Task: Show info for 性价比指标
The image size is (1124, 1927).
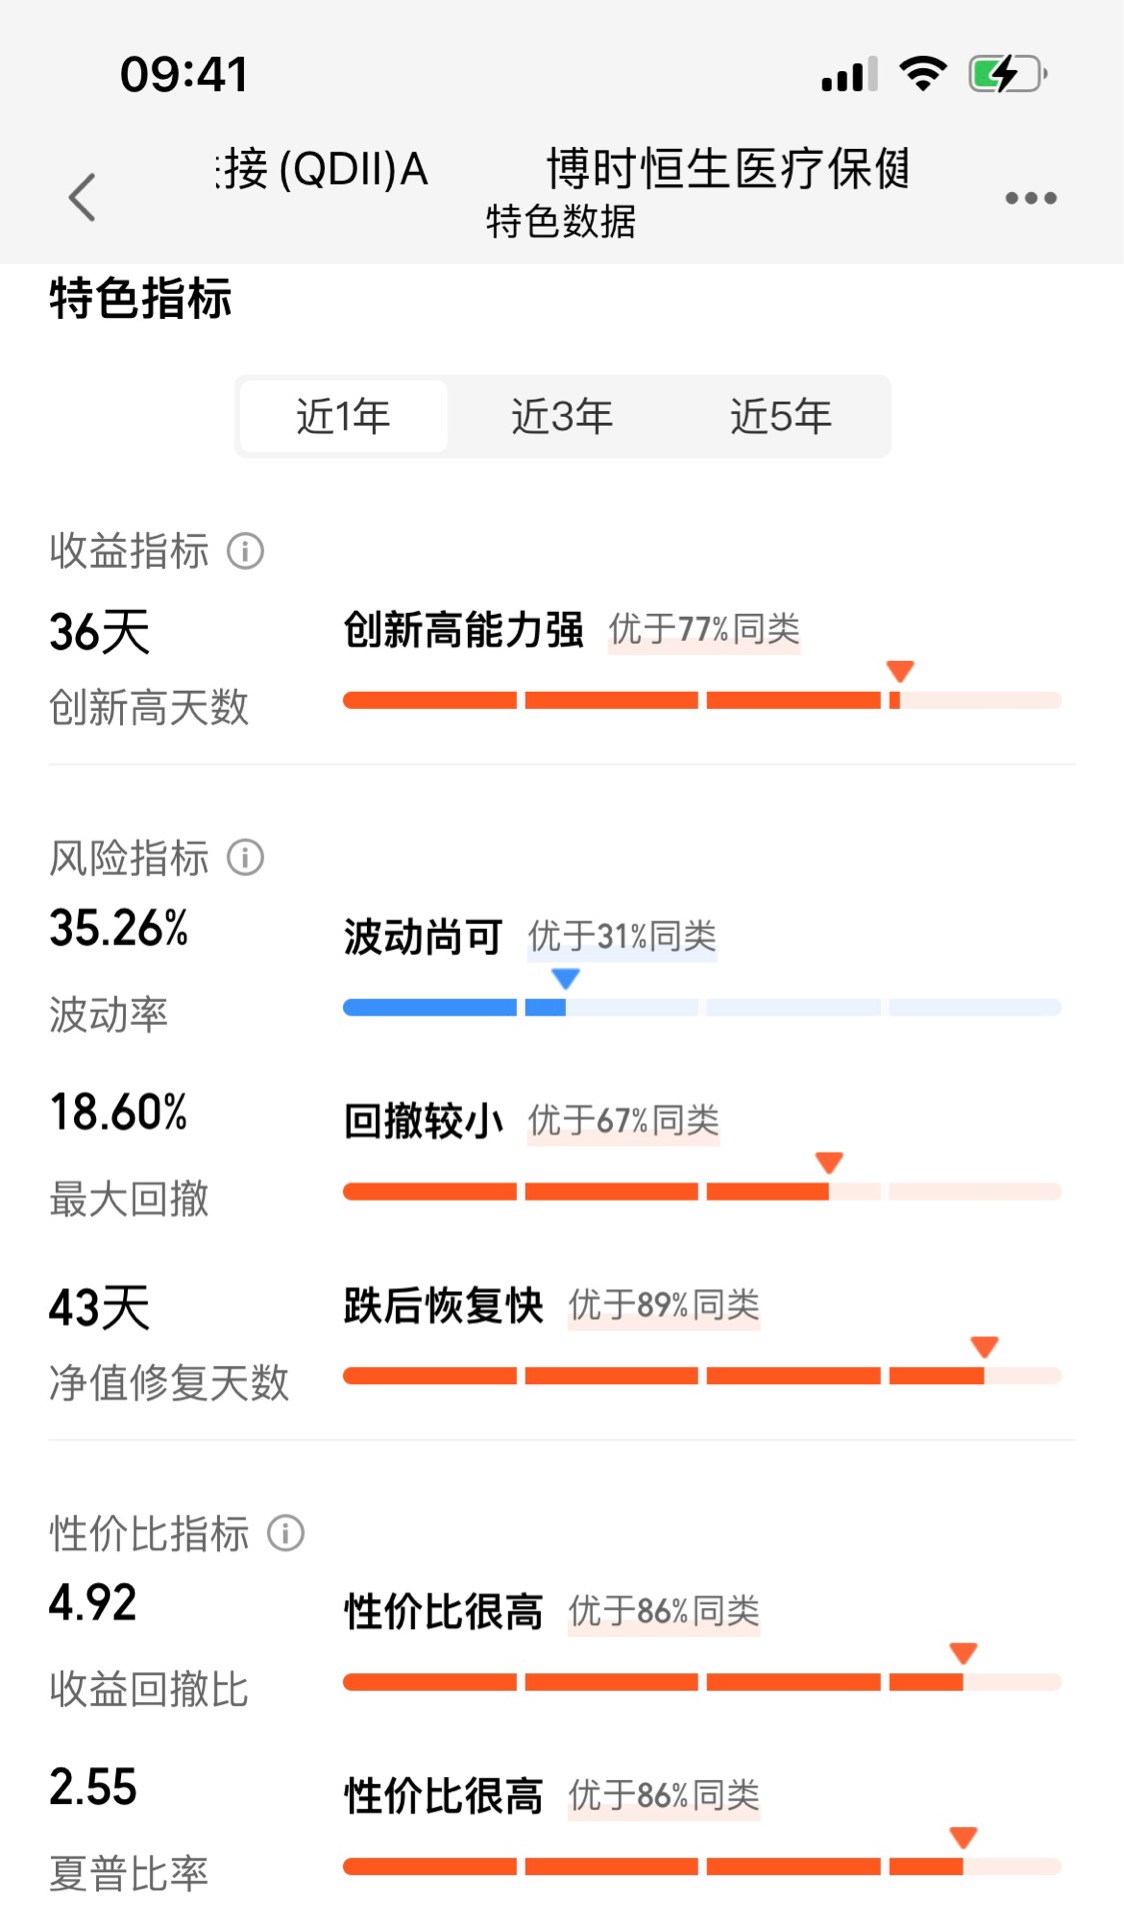Action: [285, 1533]
